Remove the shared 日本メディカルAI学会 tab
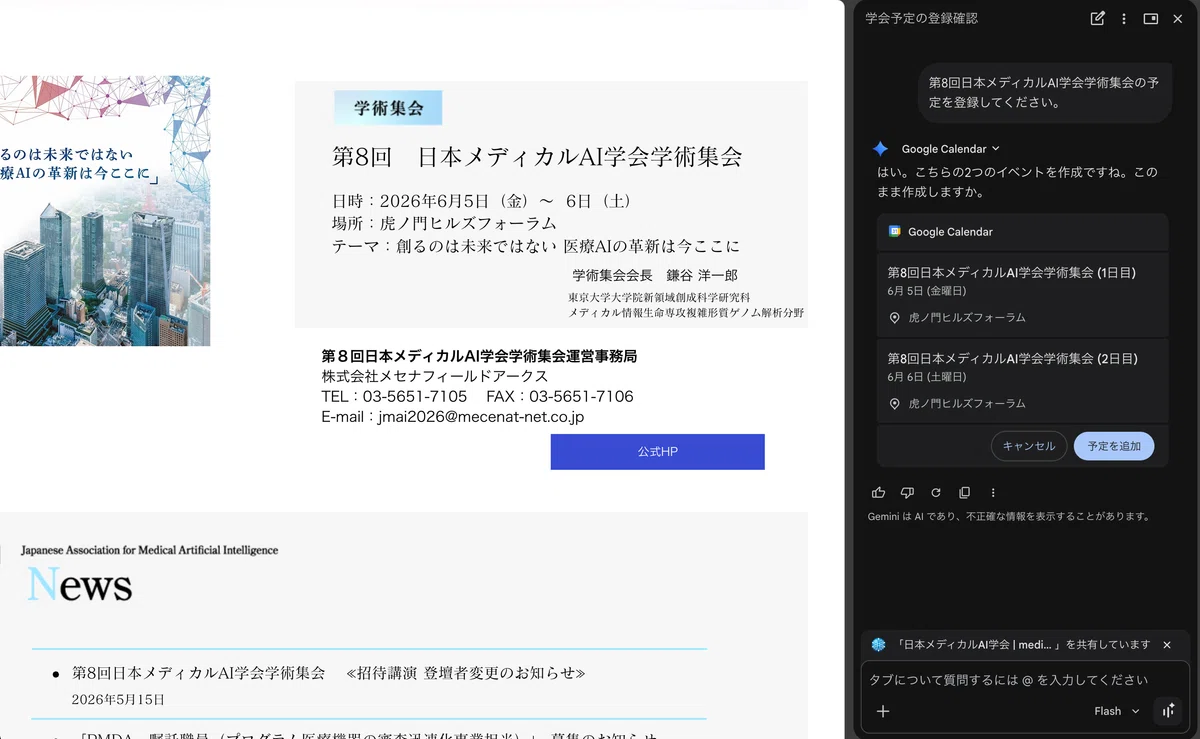 pyautogui.click(x=1167, y=645)
